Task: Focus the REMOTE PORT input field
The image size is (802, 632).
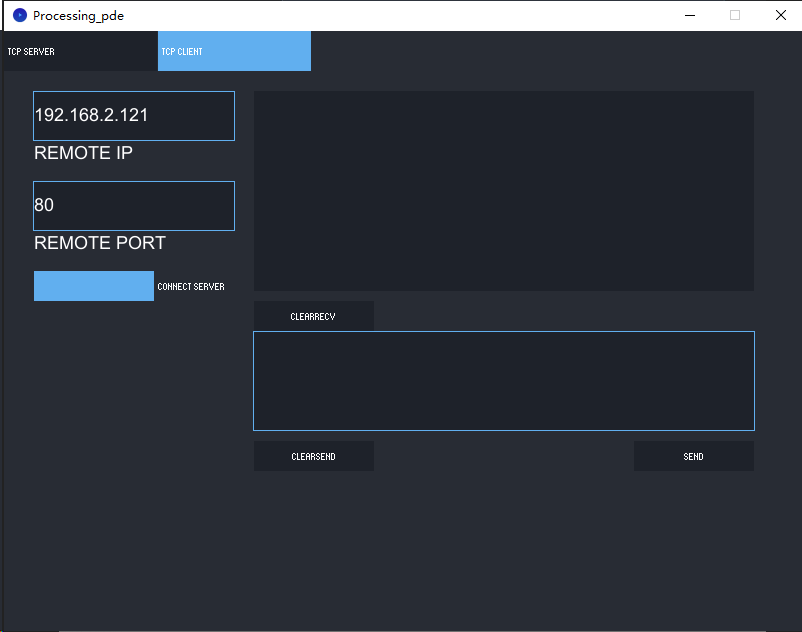Action: coord(134,206)
